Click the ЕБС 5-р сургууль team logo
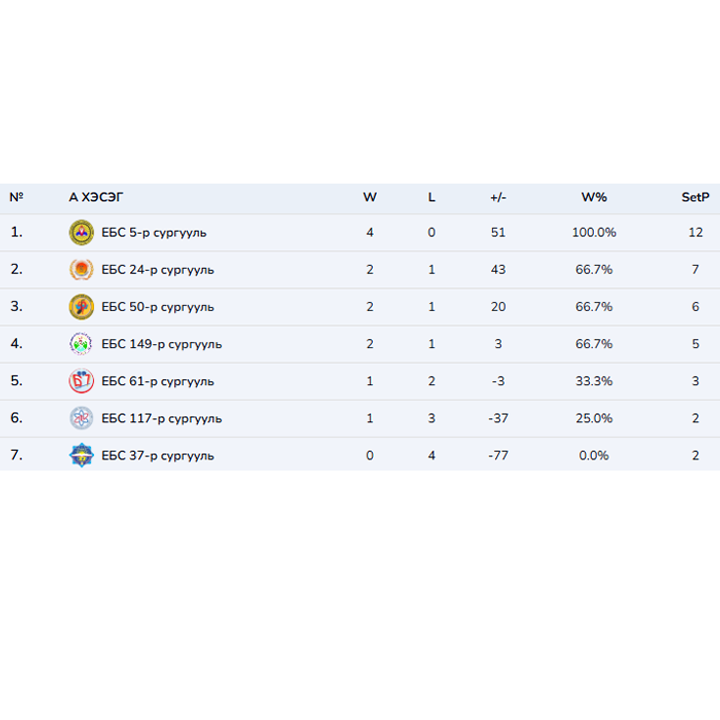The width and height of the screenshot is (720, 720). (81, 233)
